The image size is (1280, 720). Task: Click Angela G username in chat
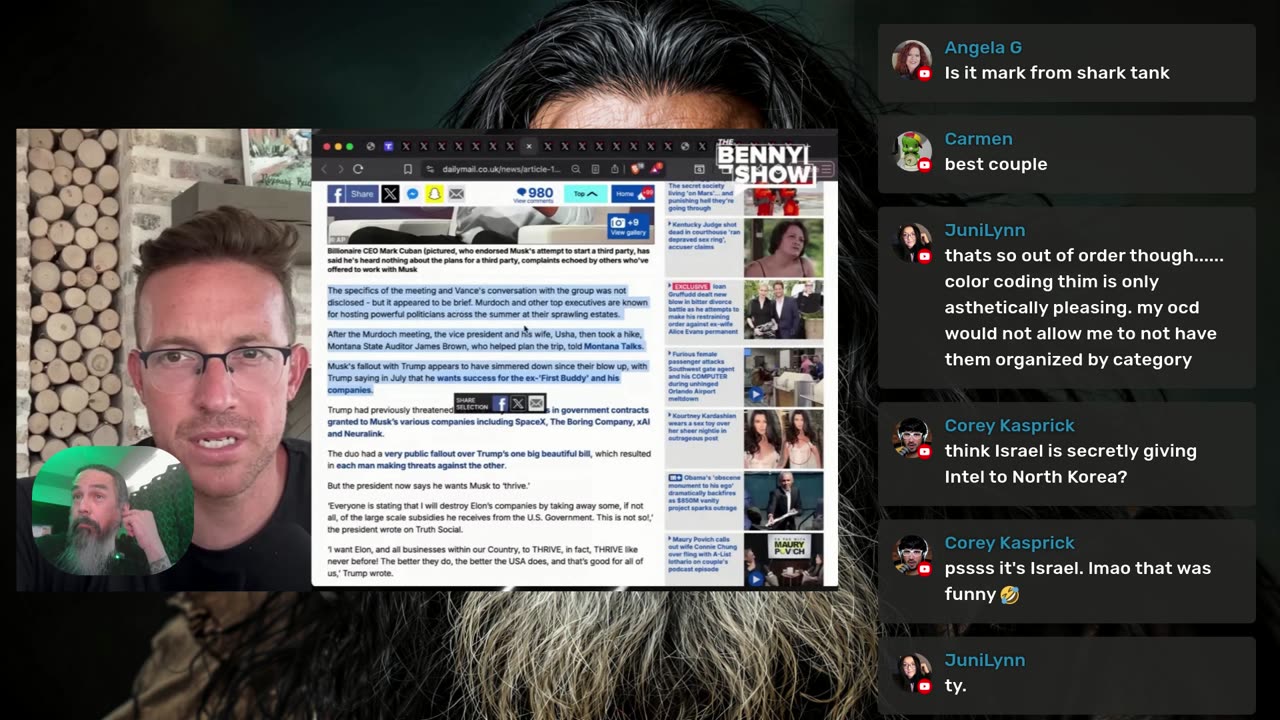(x=983, y=47)
